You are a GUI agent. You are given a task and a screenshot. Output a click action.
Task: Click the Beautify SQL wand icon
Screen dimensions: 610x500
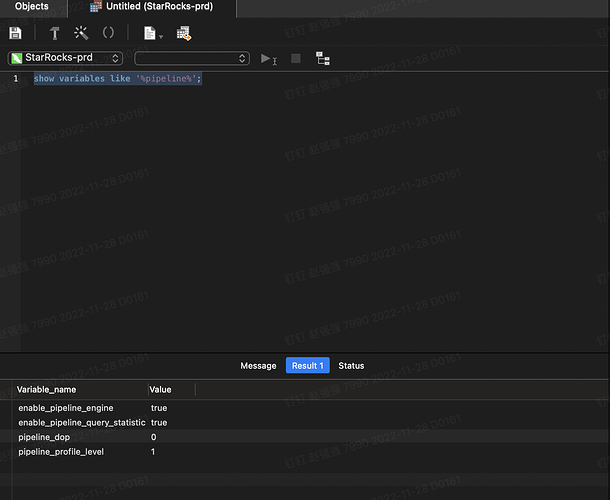pos(81,33)
